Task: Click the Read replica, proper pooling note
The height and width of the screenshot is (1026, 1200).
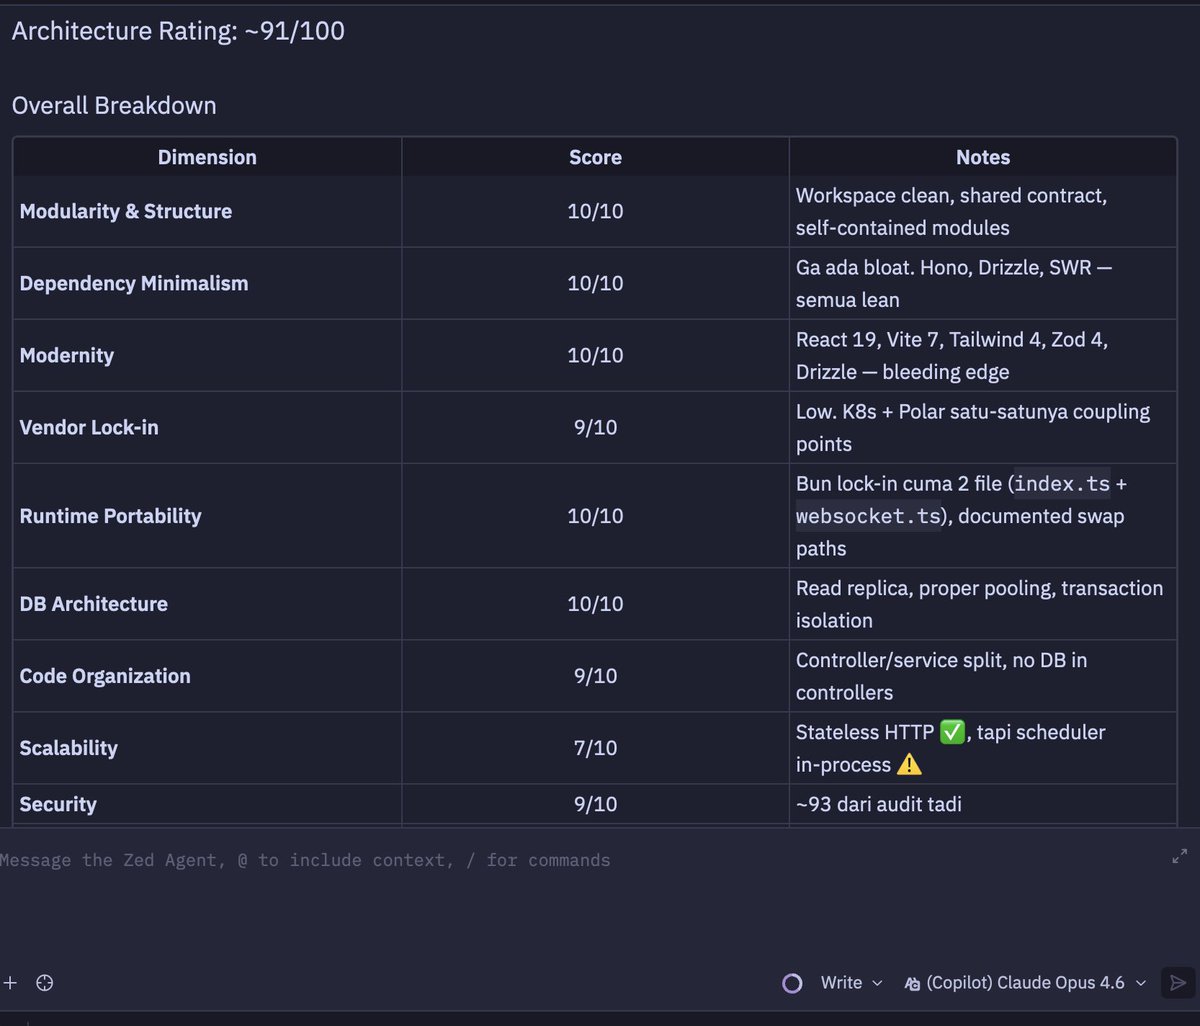Action: click(x=979, y=604)
